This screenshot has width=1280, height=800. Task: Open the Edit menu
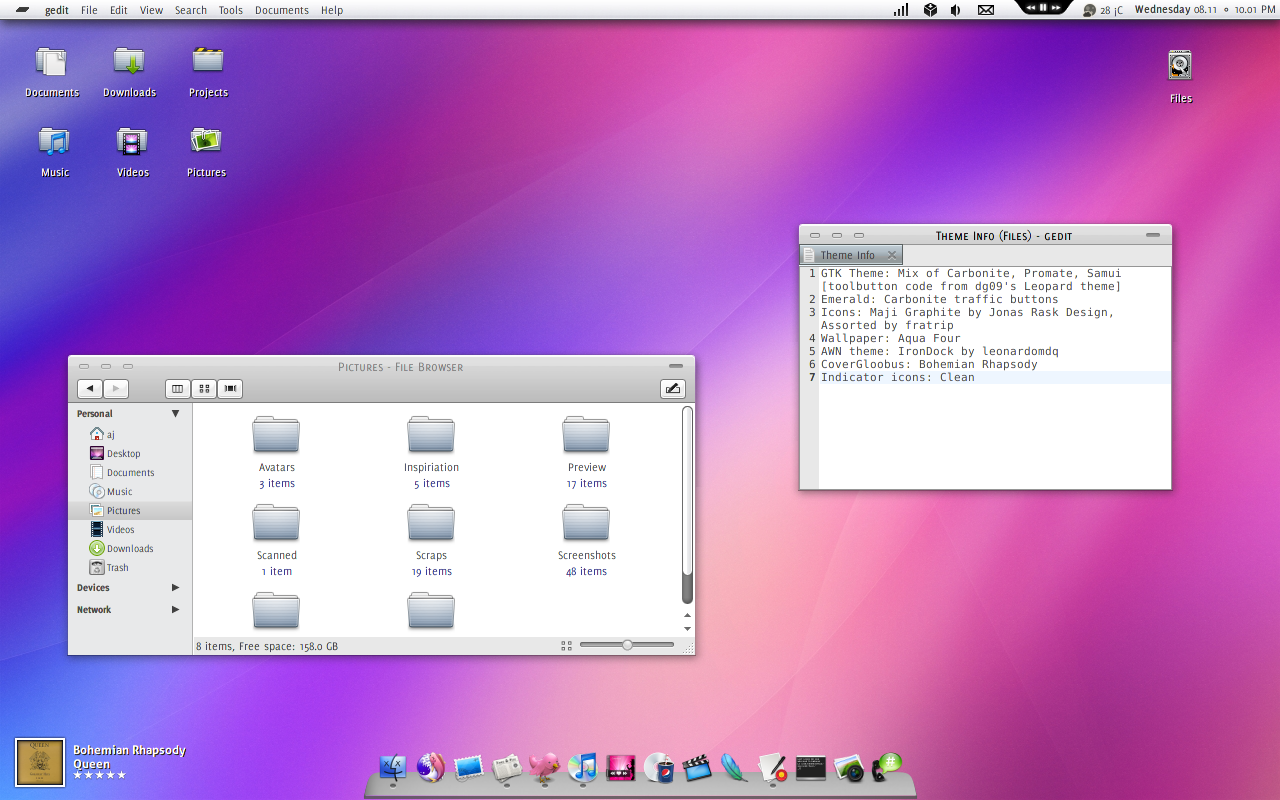(x=119, y=10)
